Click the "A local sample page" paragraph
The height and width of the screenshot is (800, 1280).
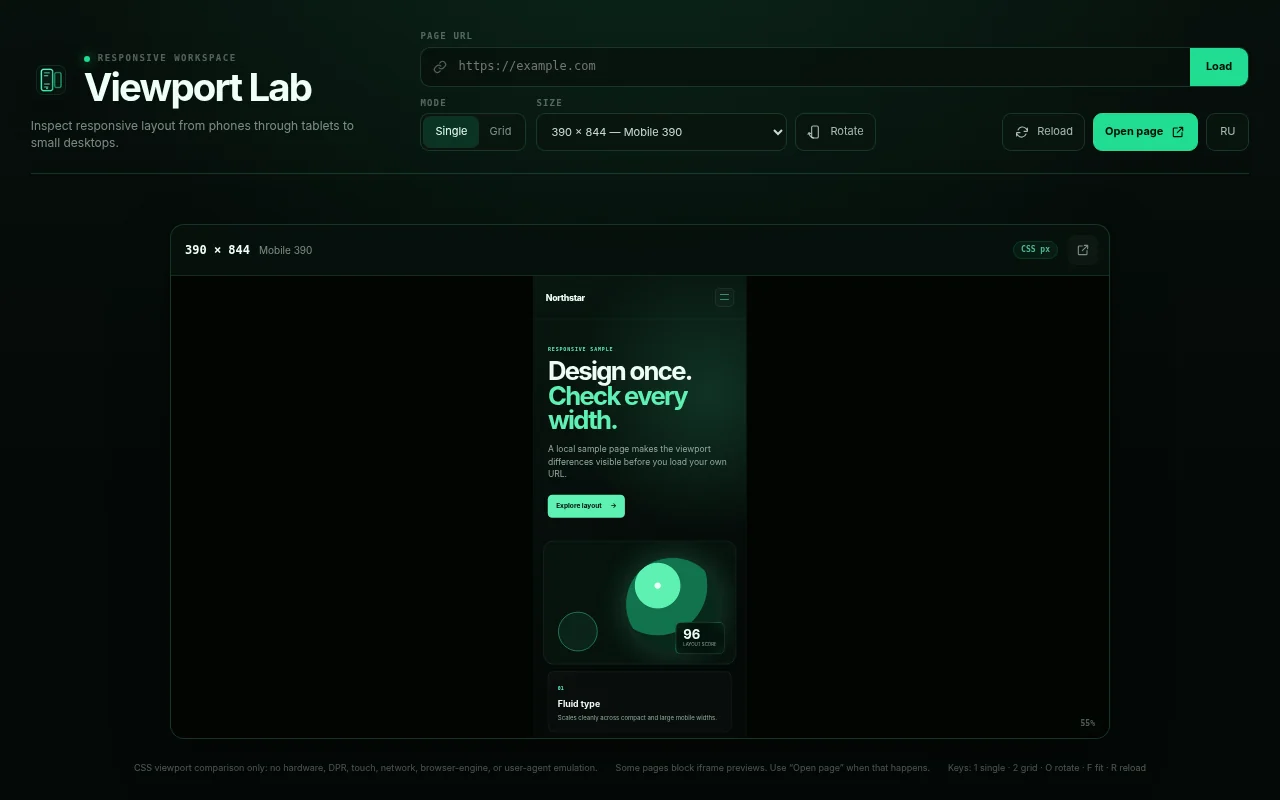(637, 461)
